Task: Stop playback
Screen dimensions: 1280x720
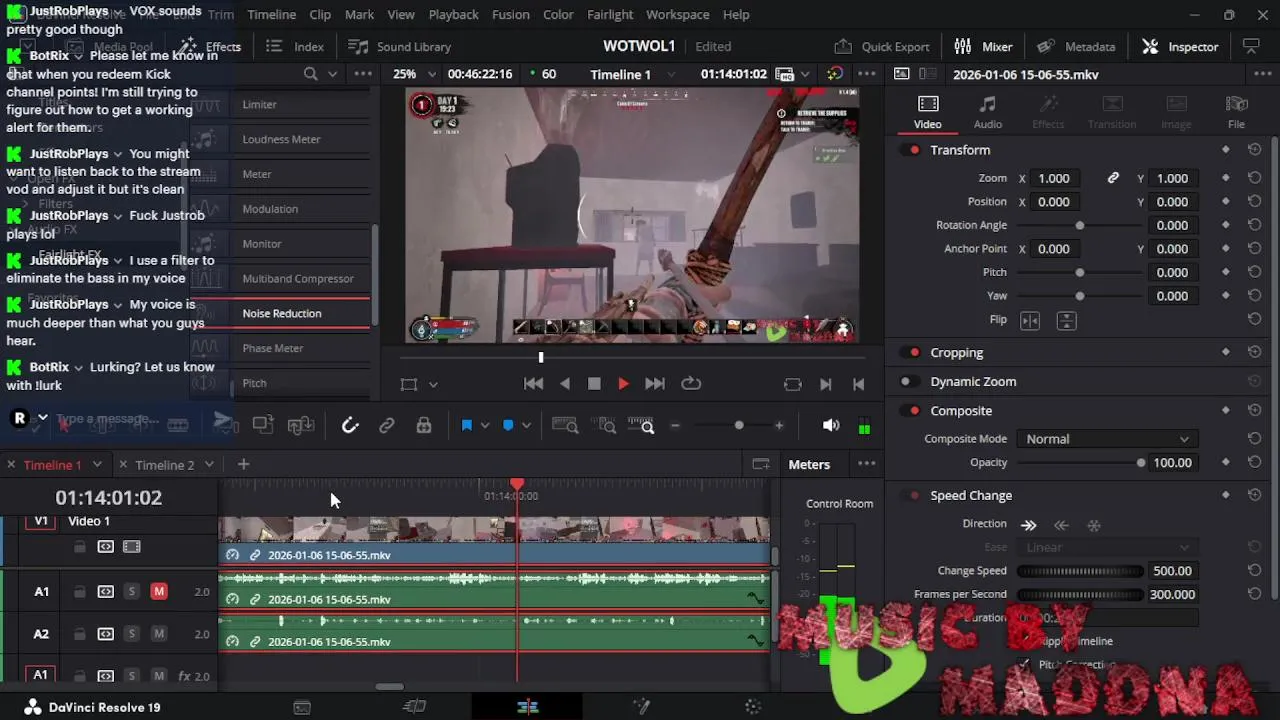Action: [x=594, y=384]
